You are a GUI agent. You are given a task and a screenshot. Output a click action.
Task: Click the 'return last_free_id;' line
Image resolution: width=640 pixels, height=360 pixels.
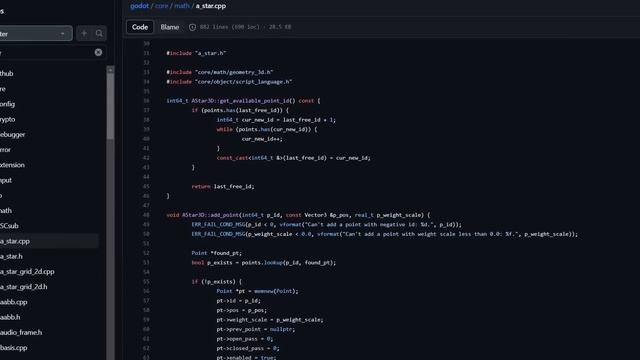tap(223, 187)
